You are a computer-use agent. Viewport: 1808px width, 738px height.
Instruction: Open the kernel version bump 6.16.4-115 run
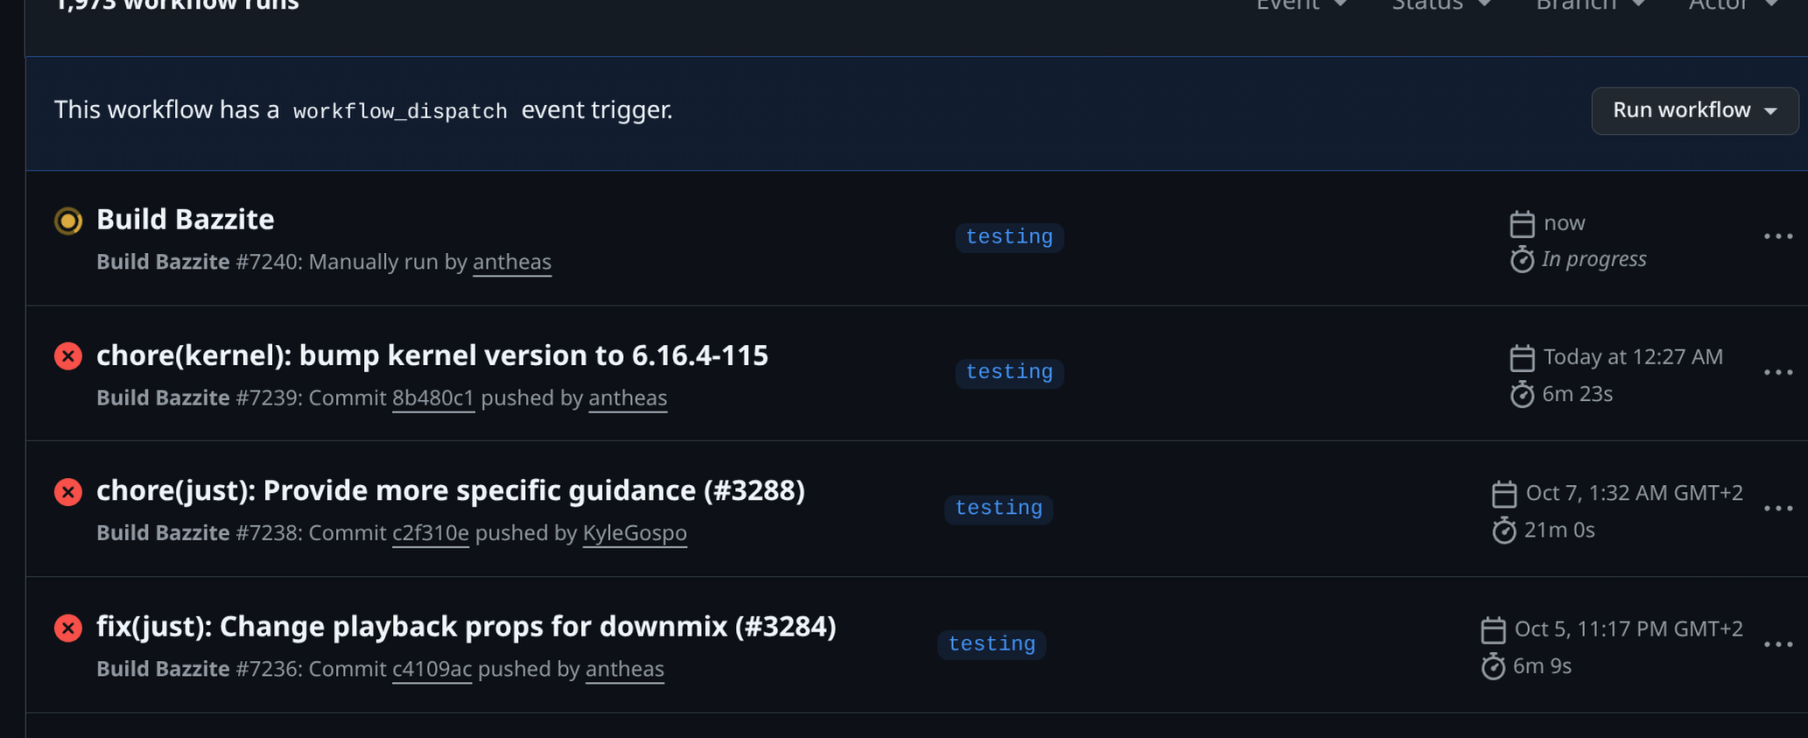click(432, 356)
